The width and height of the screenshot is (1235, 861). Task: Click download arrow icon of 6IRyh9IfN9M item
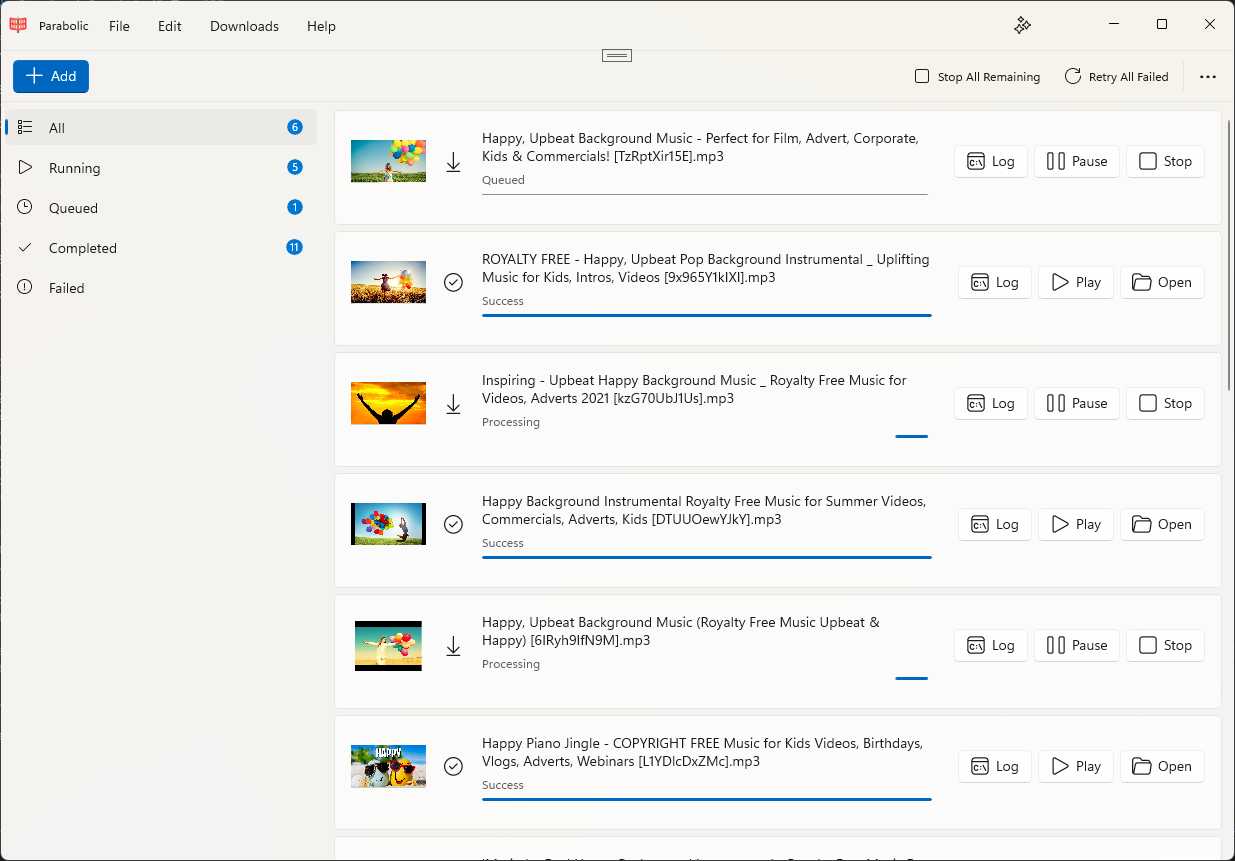pyautogui.click(x=453, y=646)
